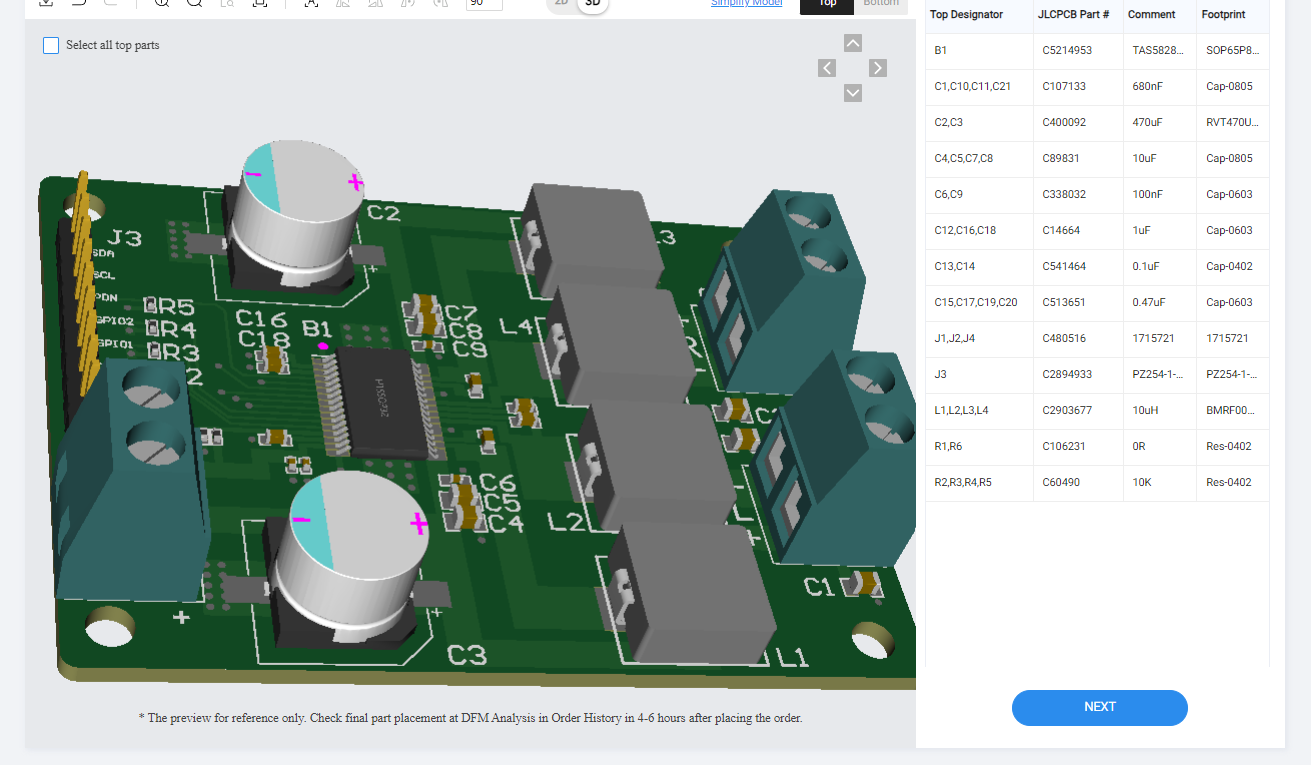Select the R1,R6 designator cell

tap(979, 446)
